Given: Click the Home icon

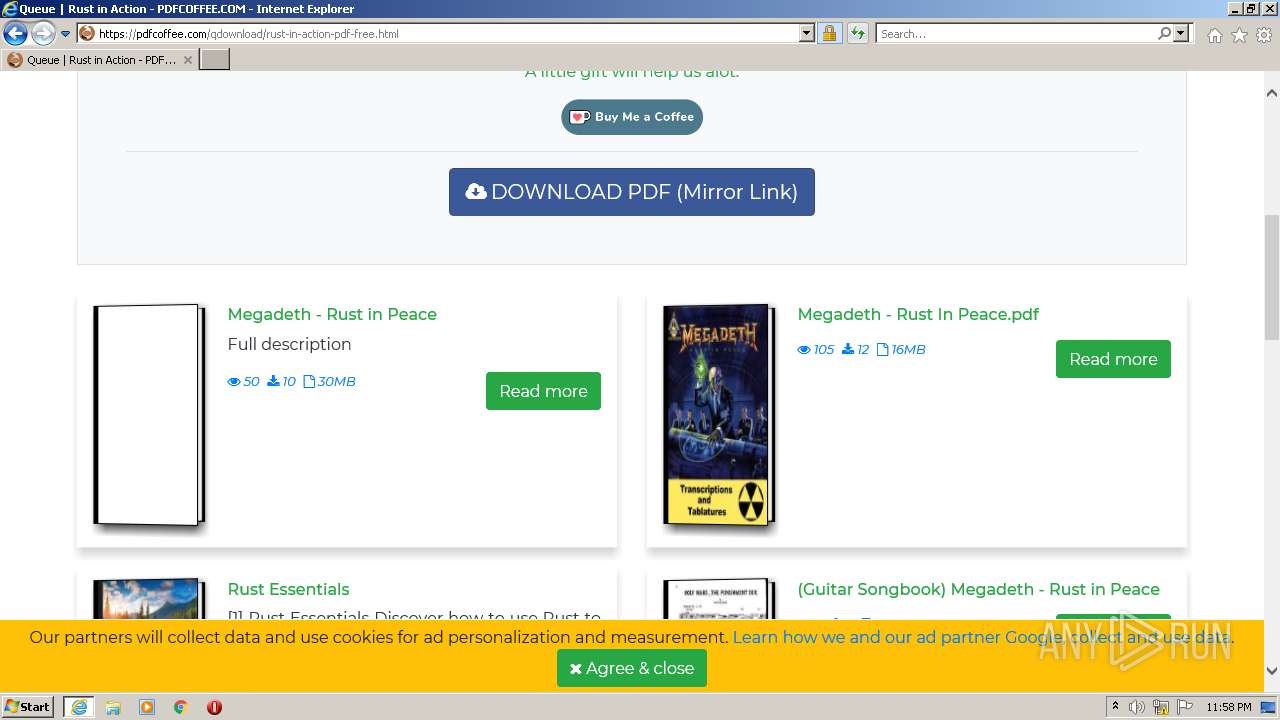Looking at the screenshot, I should (x=1214, y=34).
